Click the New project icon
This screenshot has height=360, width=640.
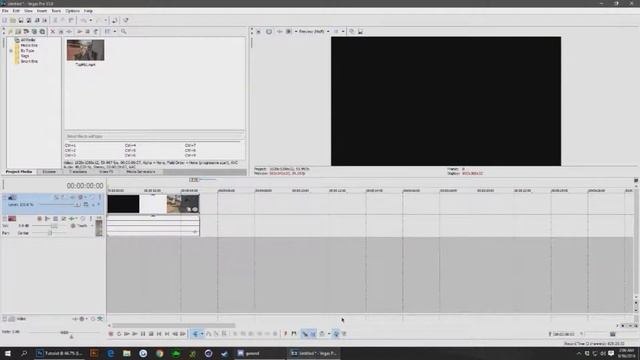(x=4, y=20)
